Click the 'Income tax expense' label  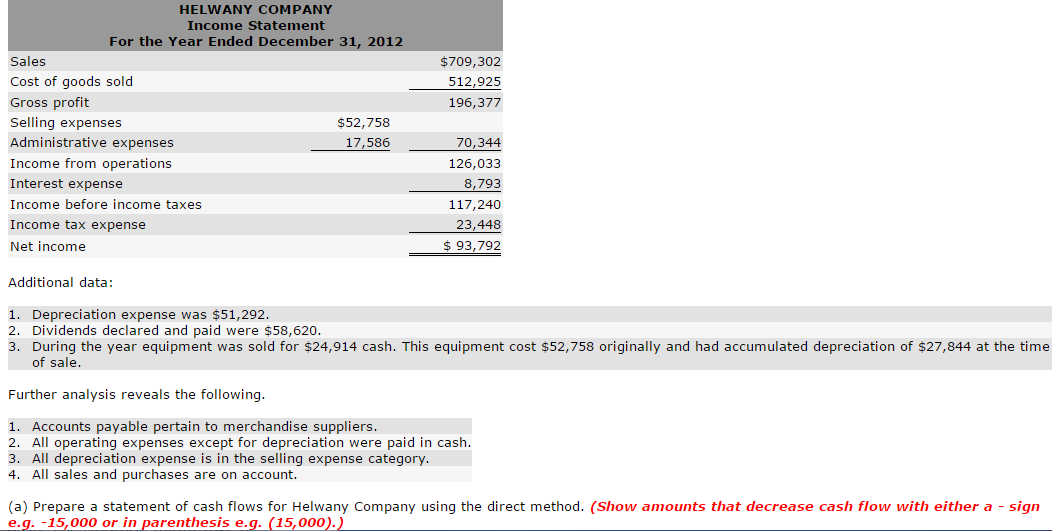pyautogui.click(x=78, y=225)
